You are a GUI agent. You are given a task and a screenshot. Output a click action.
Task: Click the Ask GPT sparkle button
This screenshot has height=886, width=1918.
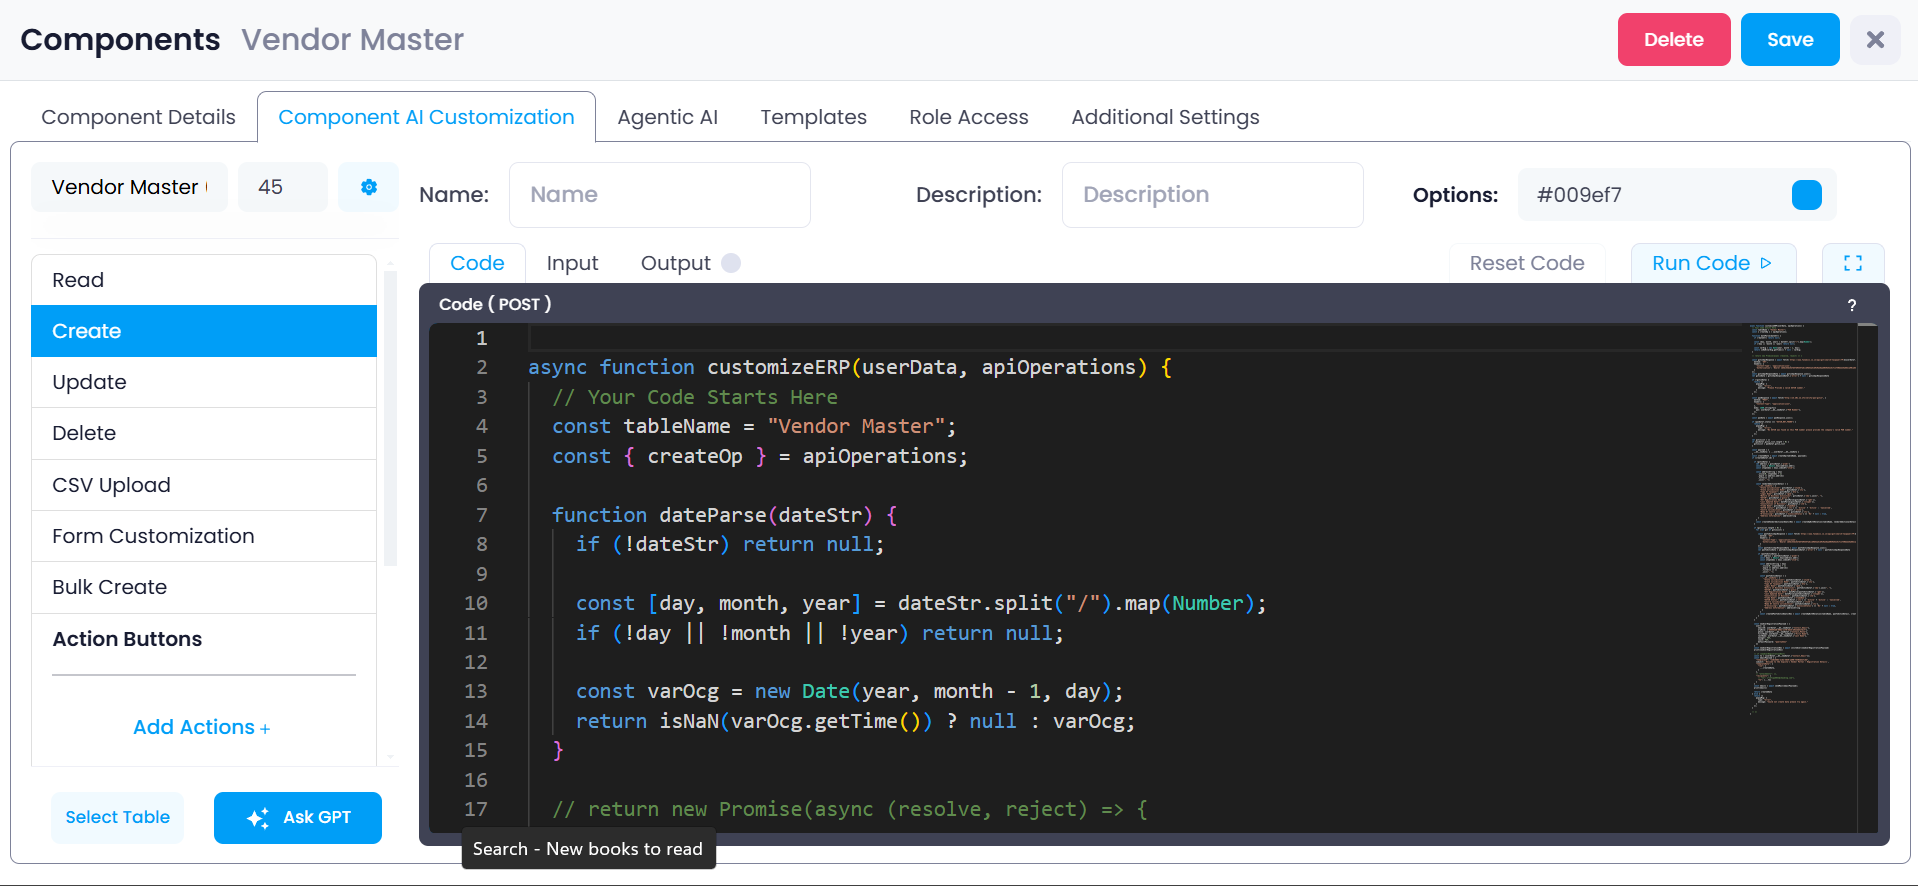(298, 818)
